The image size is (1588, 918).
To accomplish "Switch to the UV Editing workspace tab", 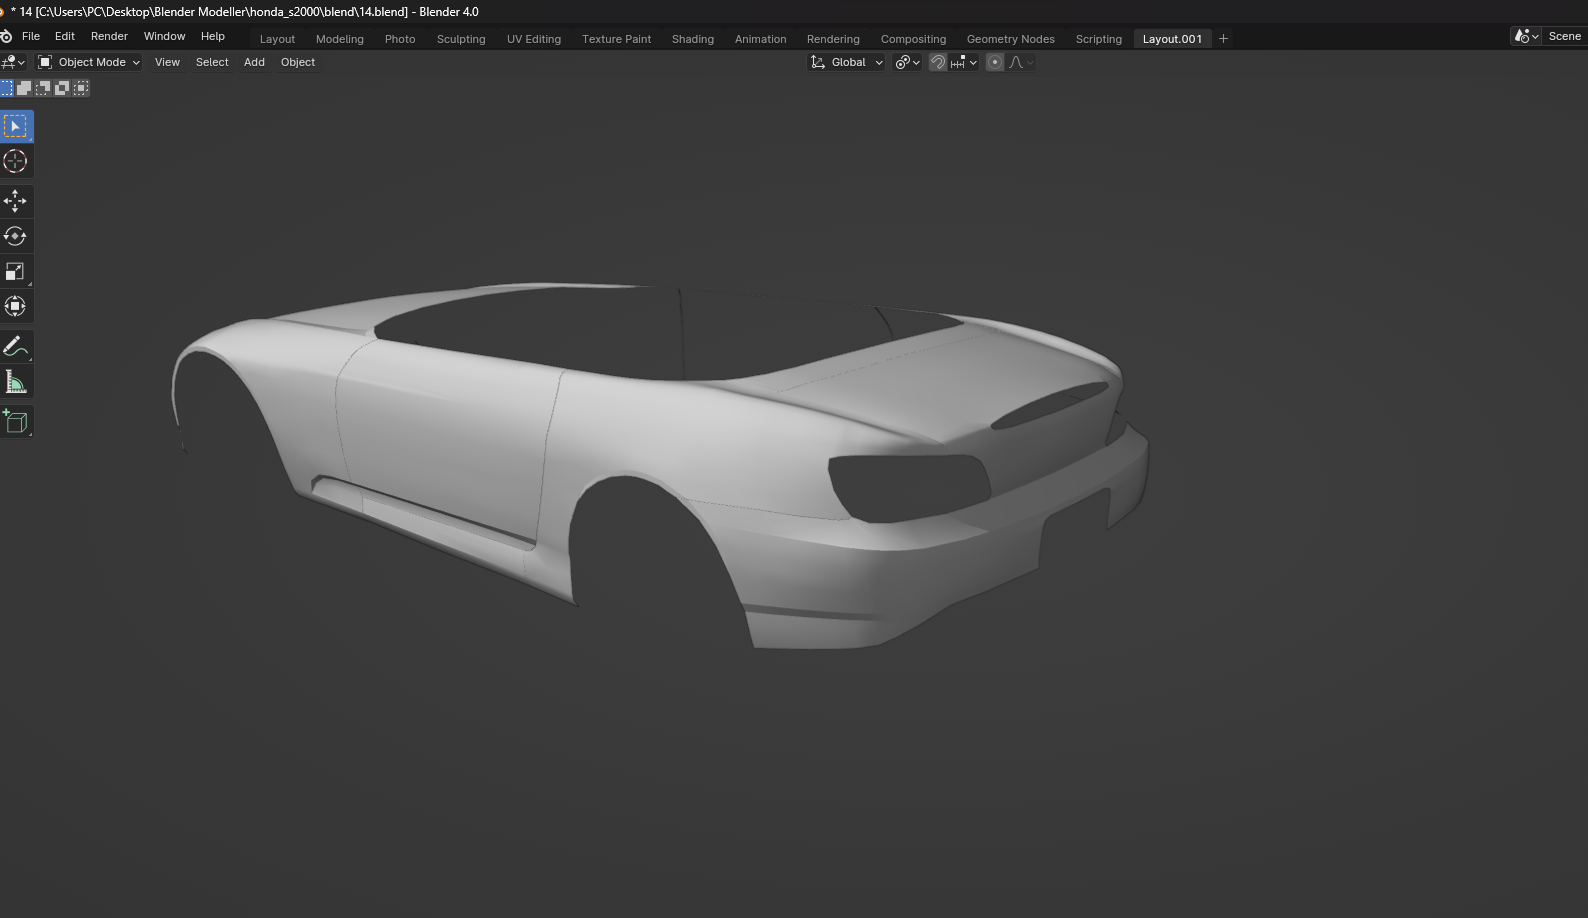I will (x=534, y=39).
